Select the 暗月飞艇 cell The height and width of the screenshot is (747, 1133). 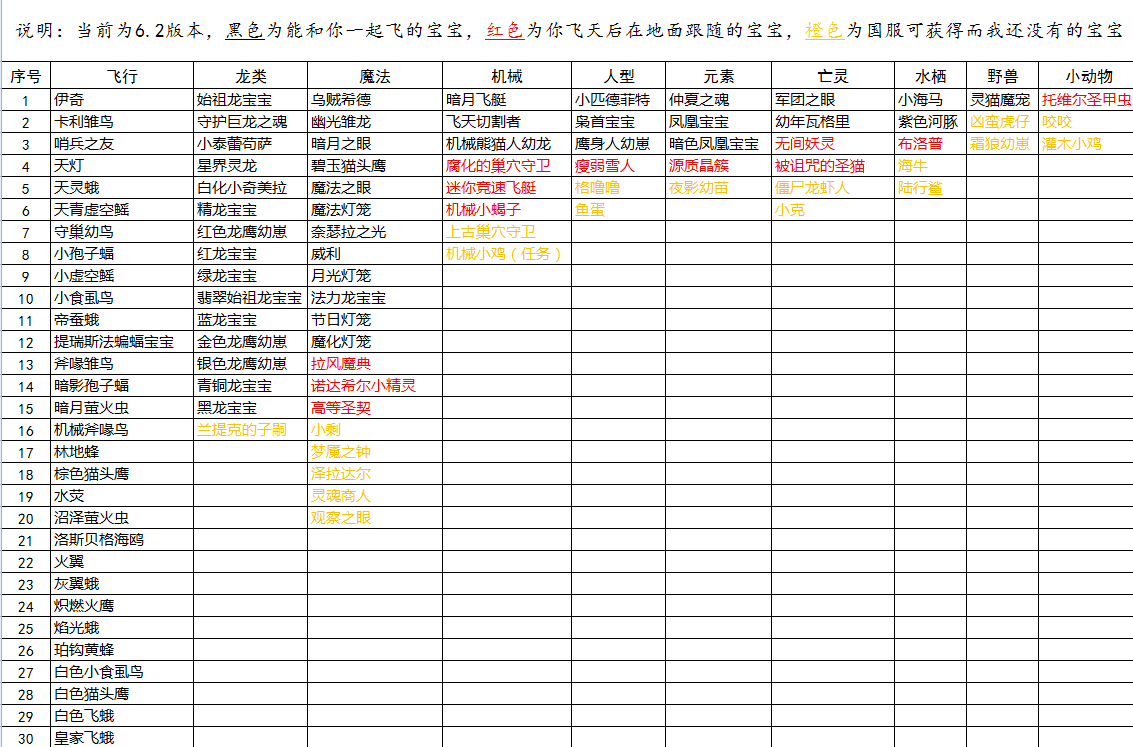[507, 100]
